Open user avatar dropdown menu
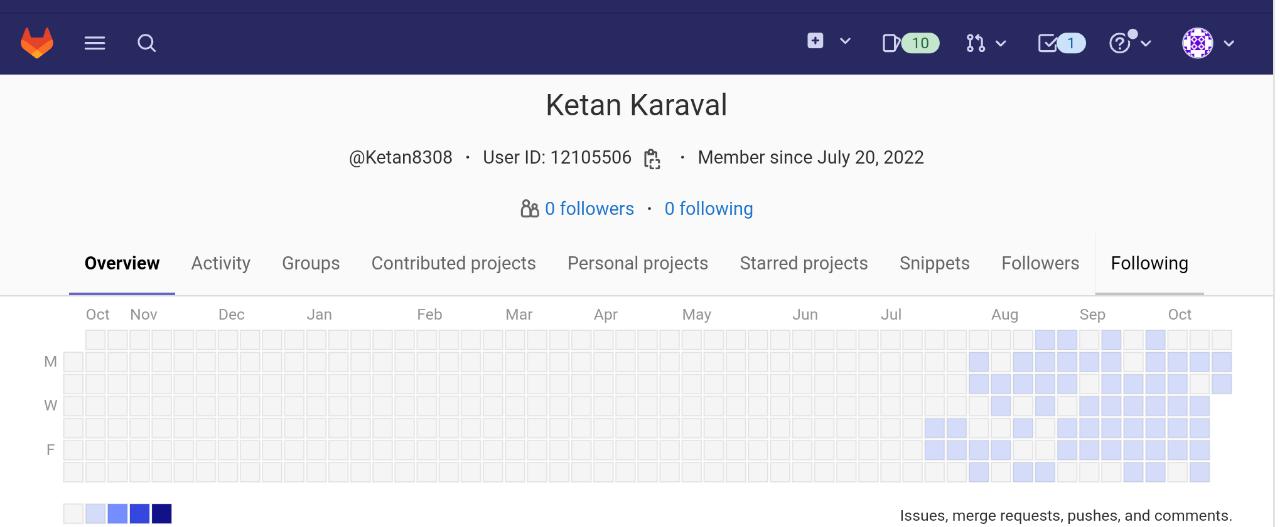This screenshot has width=1280, height=527. click(x=1208, y=43)
